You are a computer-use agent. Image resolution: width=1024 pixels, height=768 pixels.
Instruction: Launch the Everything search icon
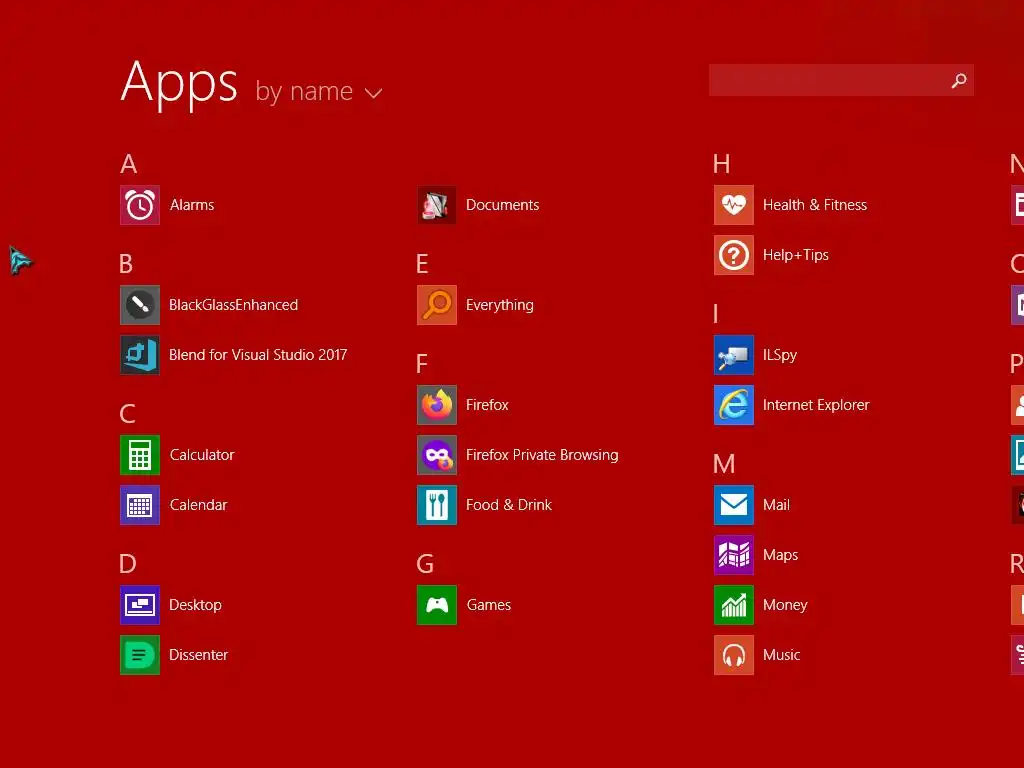437,305
